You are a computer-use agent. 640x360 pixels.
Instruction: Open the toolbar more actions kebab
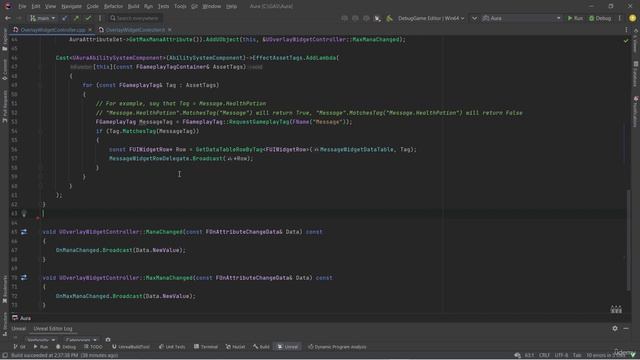tap(620, 18)
